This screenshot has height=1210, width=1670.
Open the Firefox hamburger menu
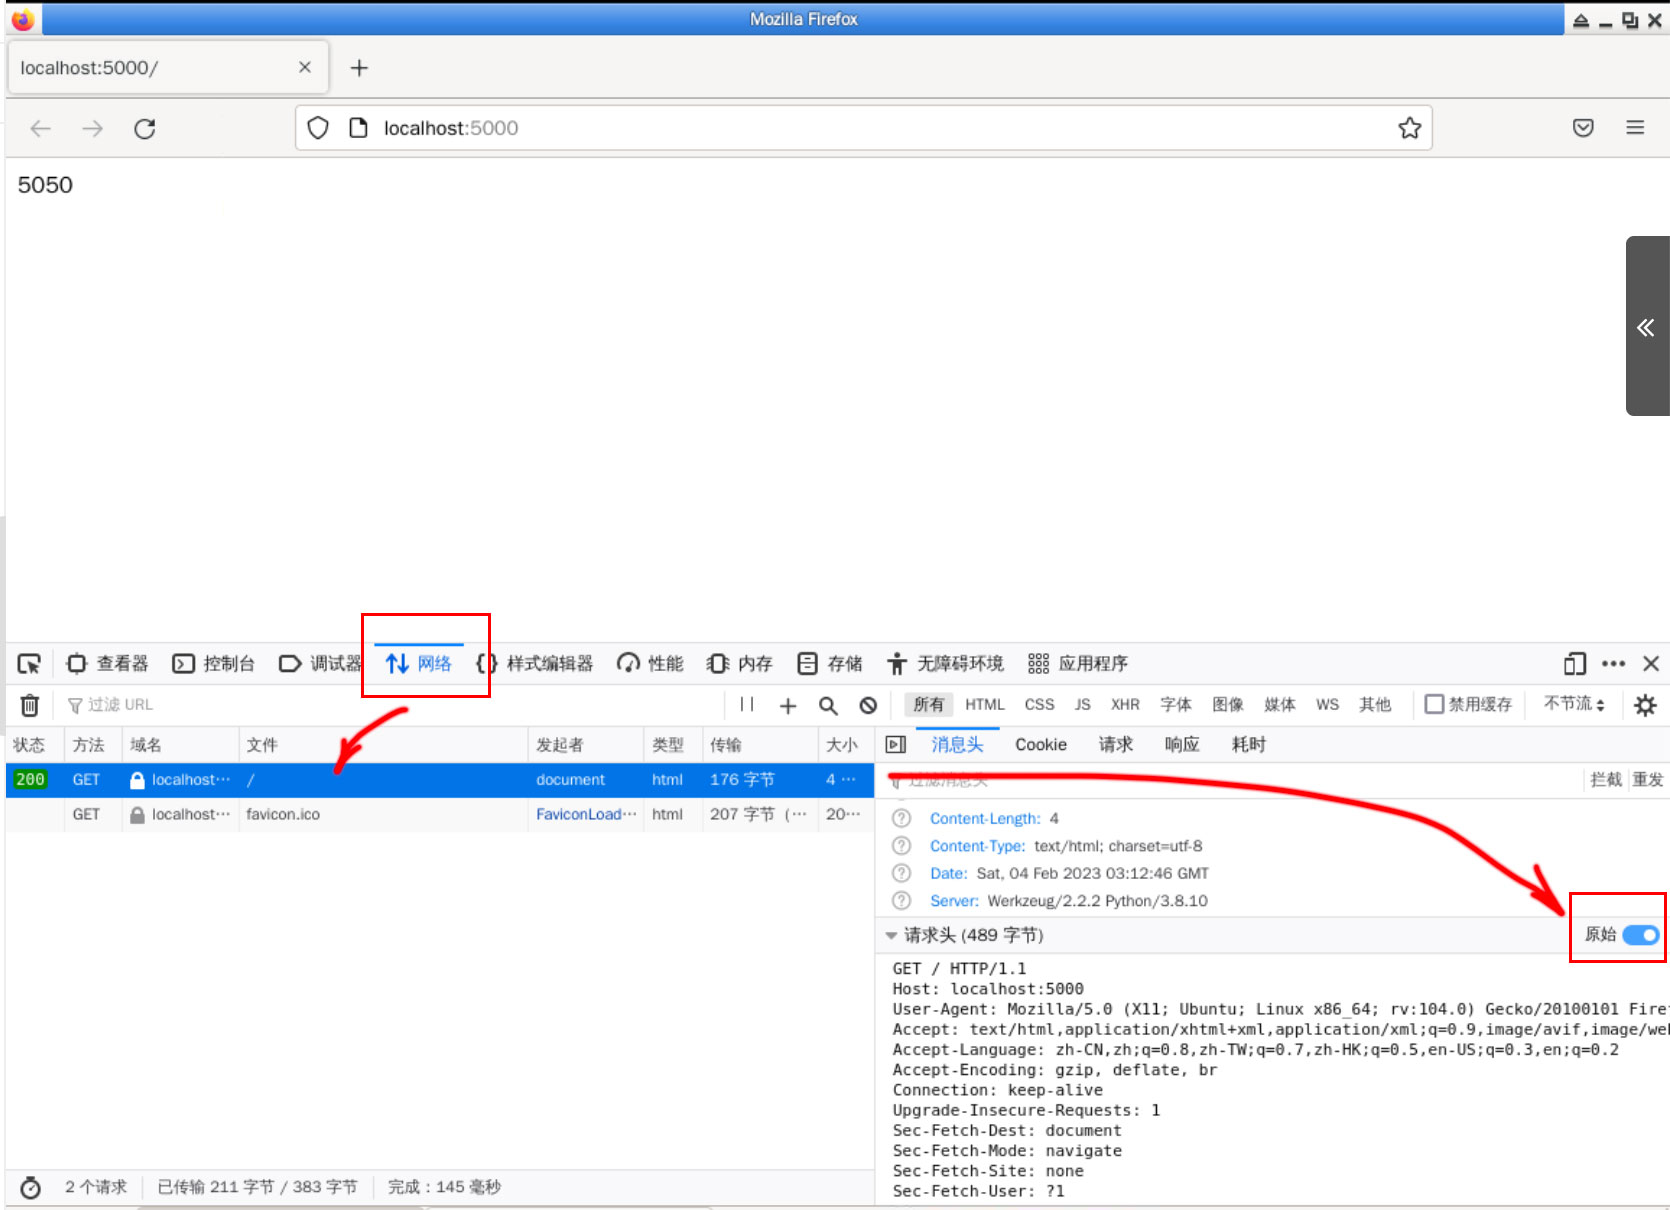[x=1635, y=128]
